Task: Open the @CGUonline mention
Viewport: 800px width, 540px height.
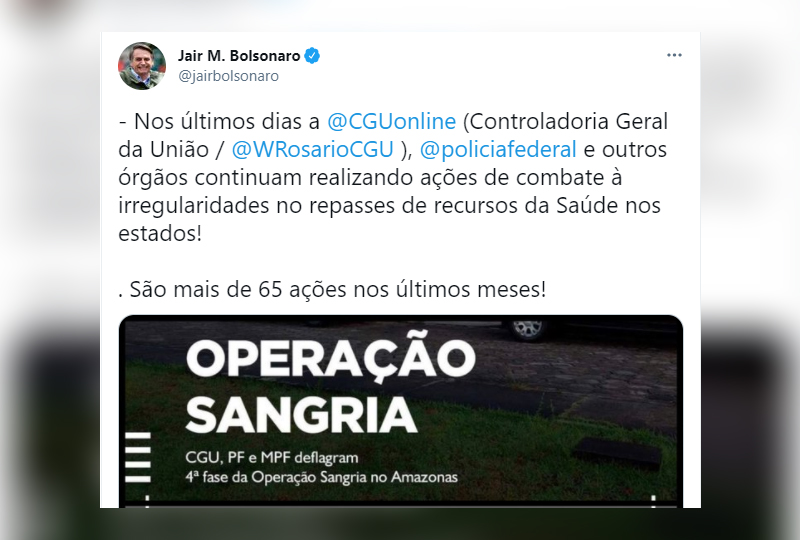Action: 391,121
